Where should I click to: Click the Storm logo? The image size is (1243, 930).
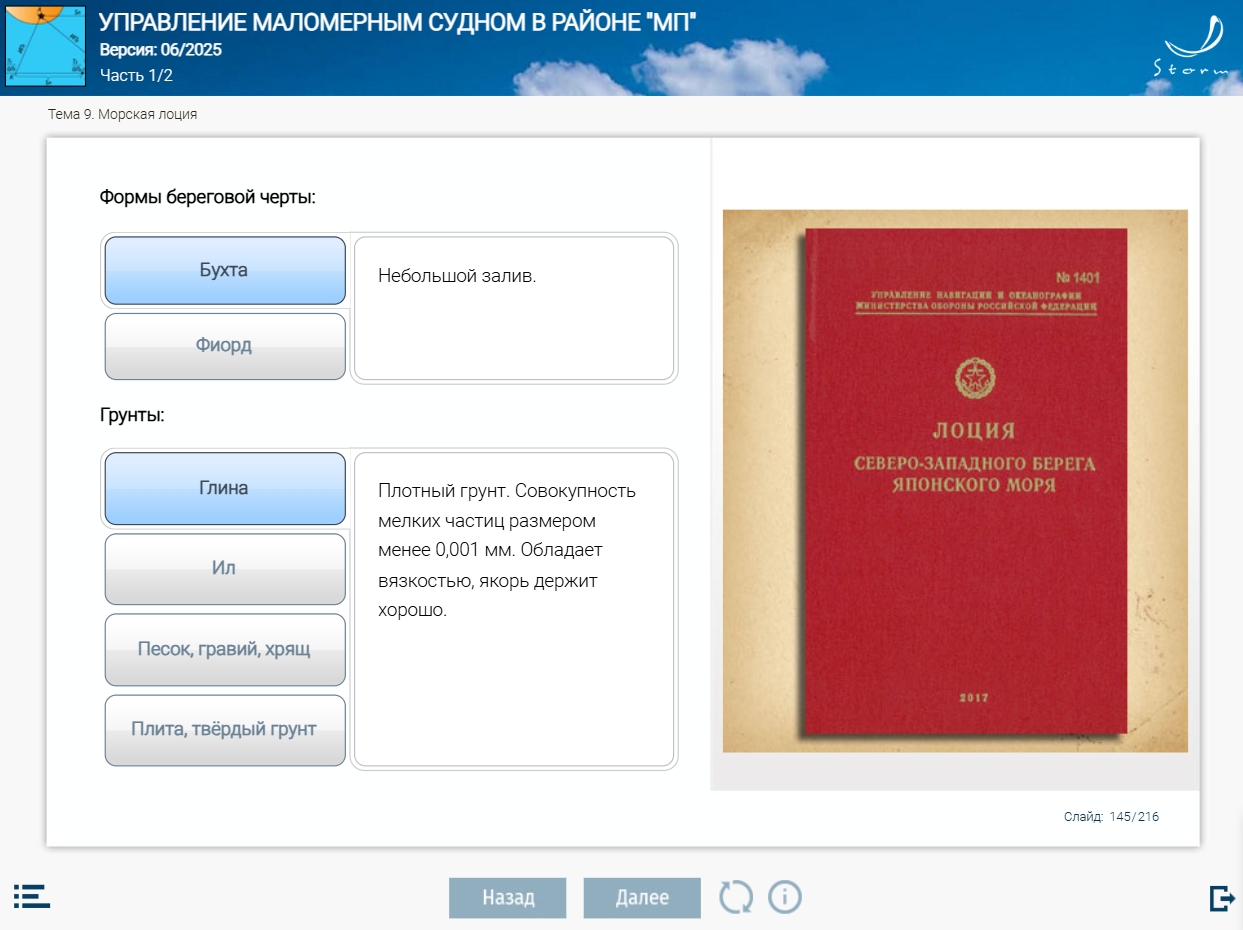click(x=1193, y=48)
